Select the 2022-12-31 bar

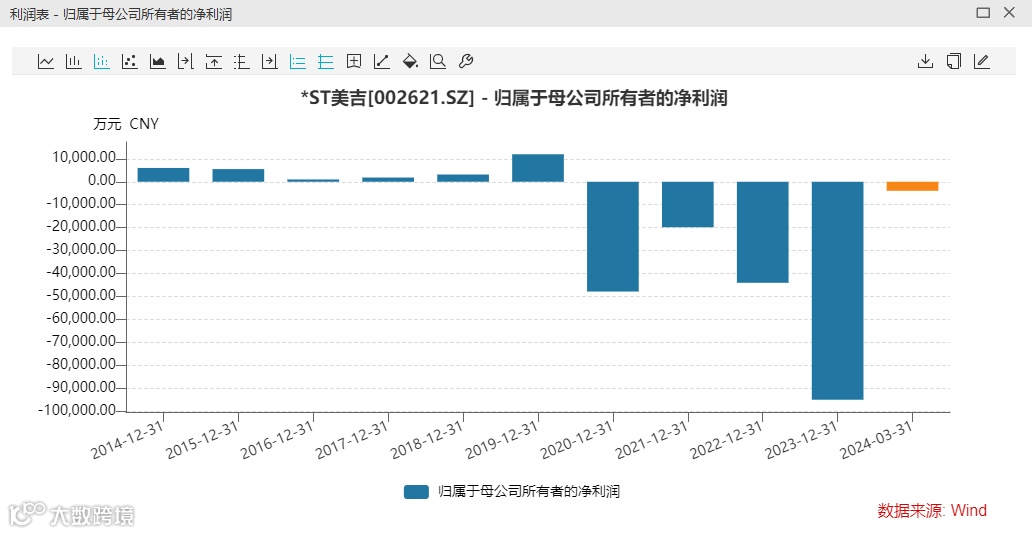(x=763, y=232)
